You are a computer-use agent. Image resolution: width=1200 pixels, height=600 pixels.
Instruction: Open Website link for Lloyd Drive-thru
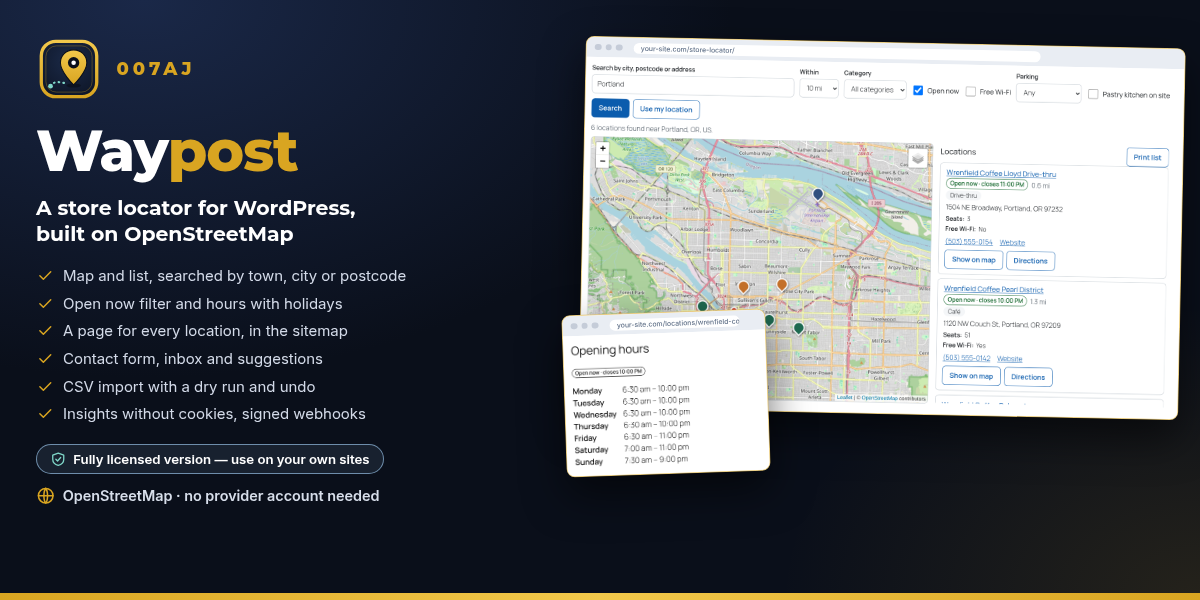pyautogui.click(x=1012, y=243)
